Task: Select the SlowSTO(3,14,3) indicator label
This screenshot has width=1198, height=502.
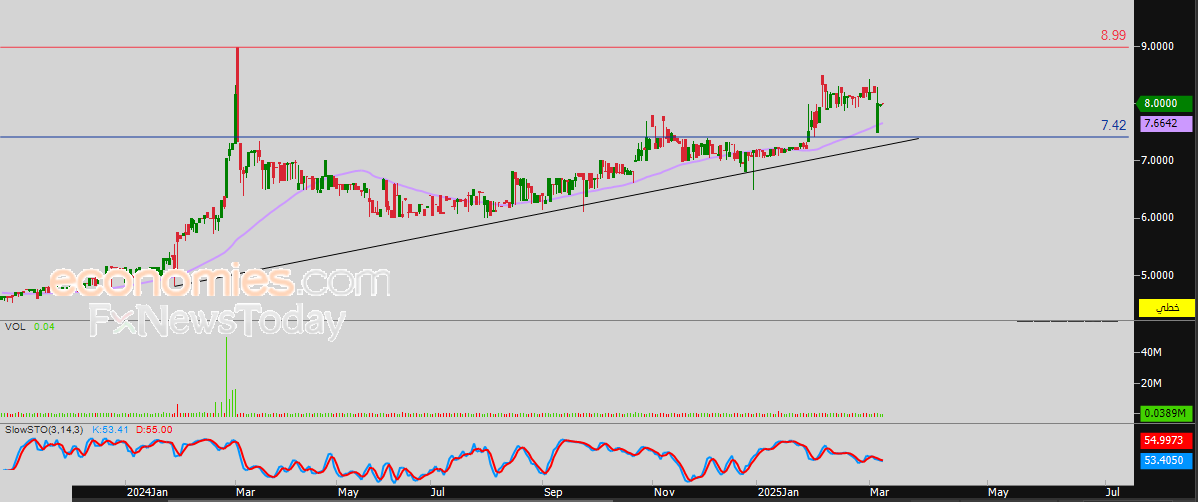Action: point(44,429)
